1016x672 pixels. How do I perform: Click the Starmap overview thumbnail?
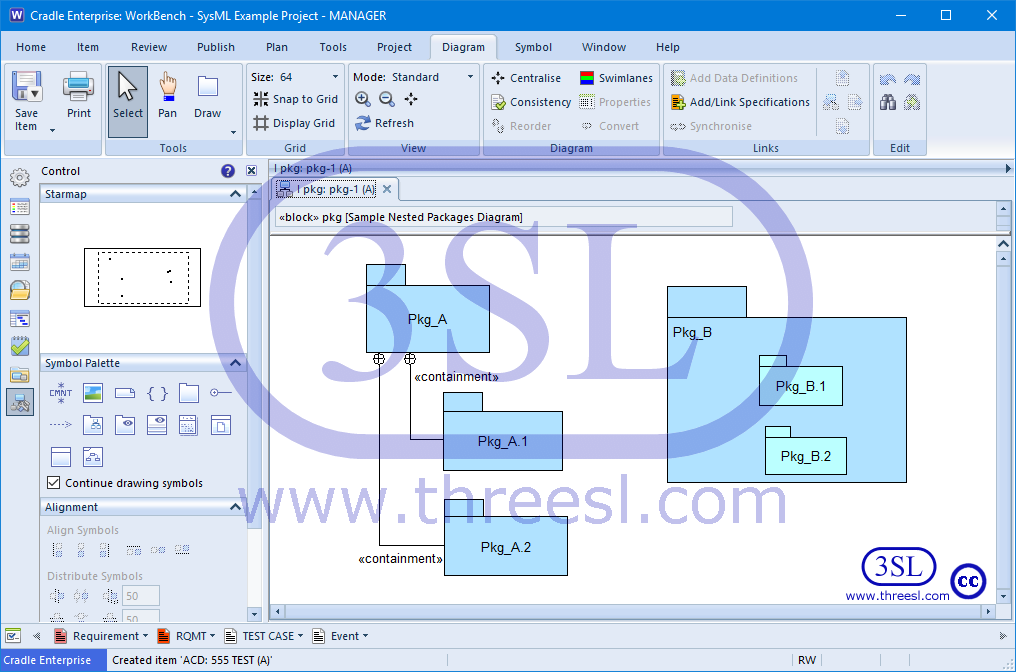pyautogui.click(x=143, y=277)
